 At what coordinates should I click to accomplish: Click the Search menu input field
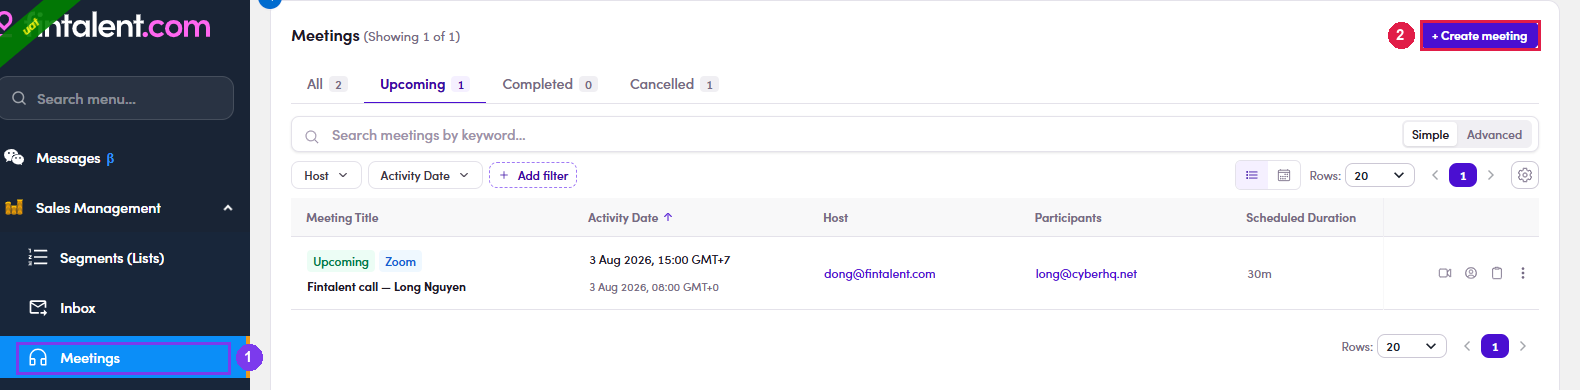tap(117, 98)
